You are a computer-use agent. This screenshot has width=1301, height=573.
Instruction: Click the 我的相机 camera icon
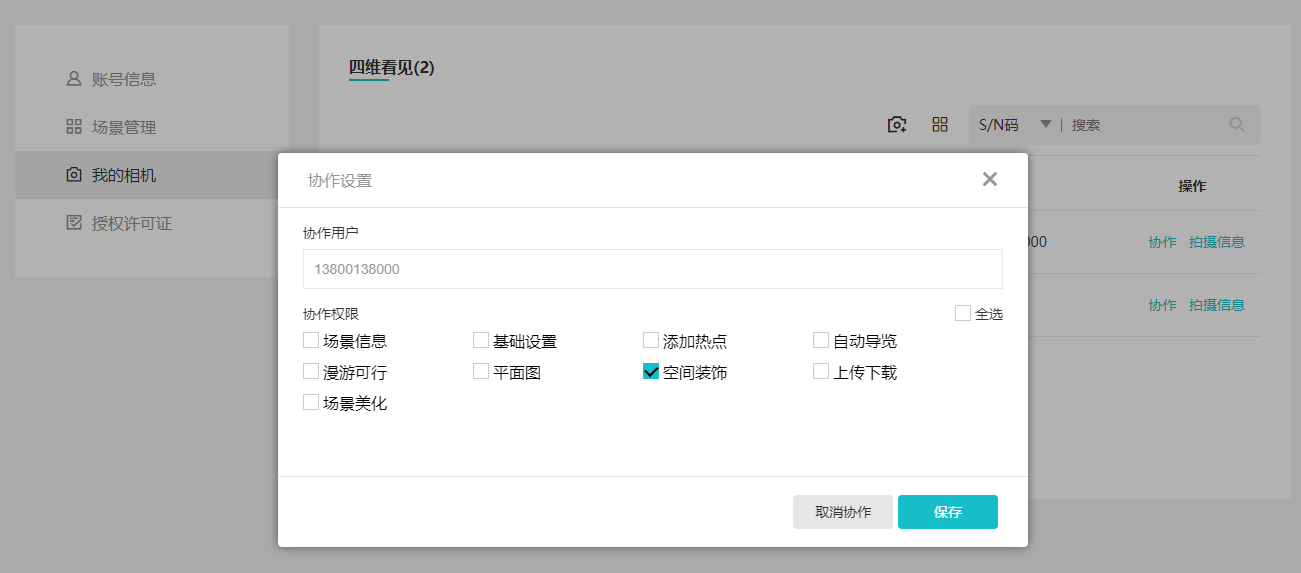pyautogui.click(x=73, y=175)
